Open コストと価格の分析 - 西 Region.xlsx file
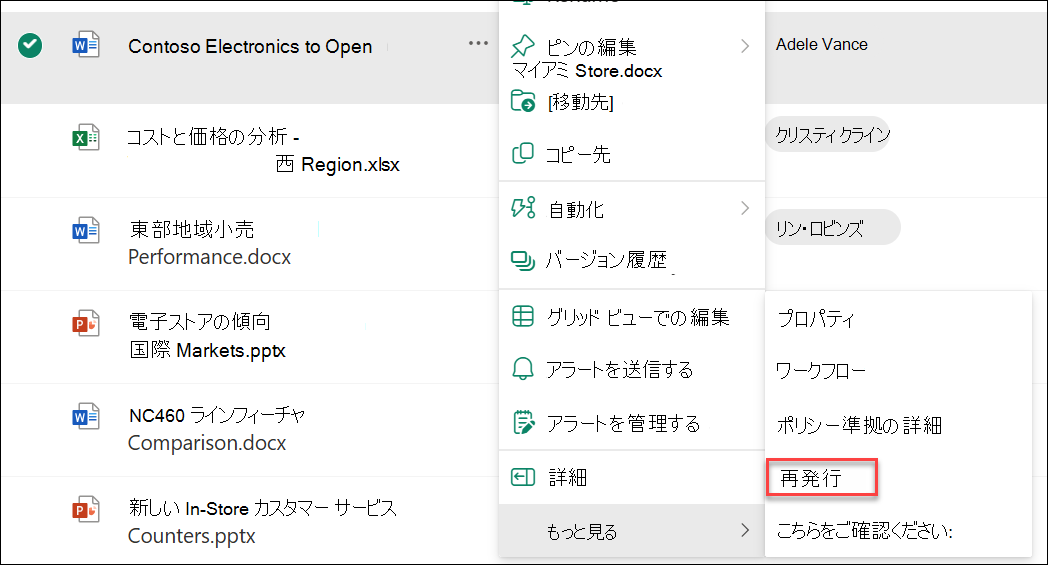 click(x=263, y=150)
